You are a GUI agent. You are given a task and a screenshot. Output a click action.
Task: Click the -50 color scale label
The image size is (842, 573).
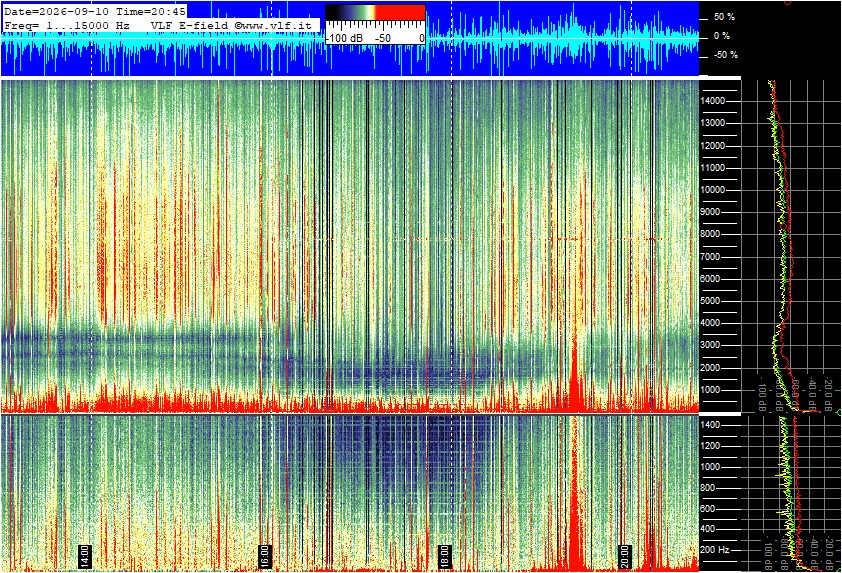383,38
